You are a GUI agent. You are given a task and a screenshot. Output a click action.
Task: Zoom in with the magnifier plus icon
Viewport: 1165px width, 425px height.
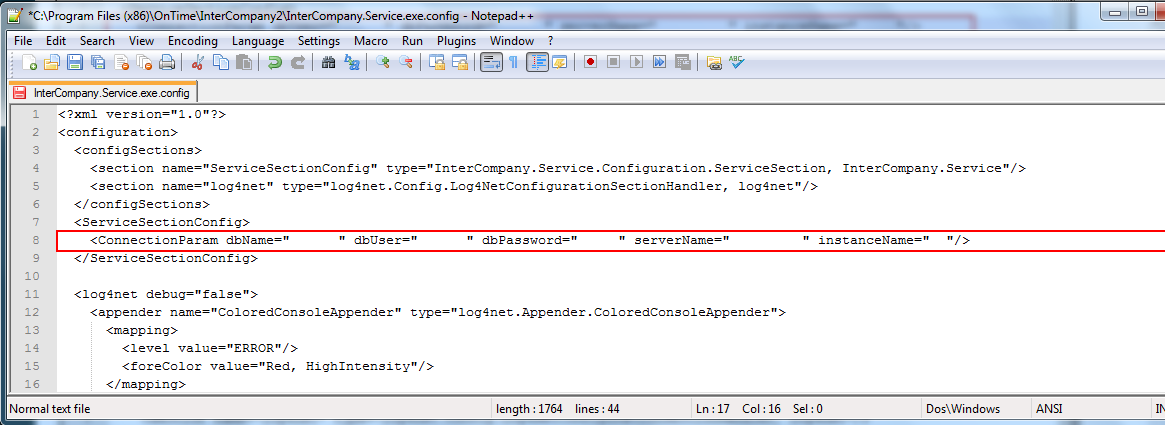coord(383,63)
